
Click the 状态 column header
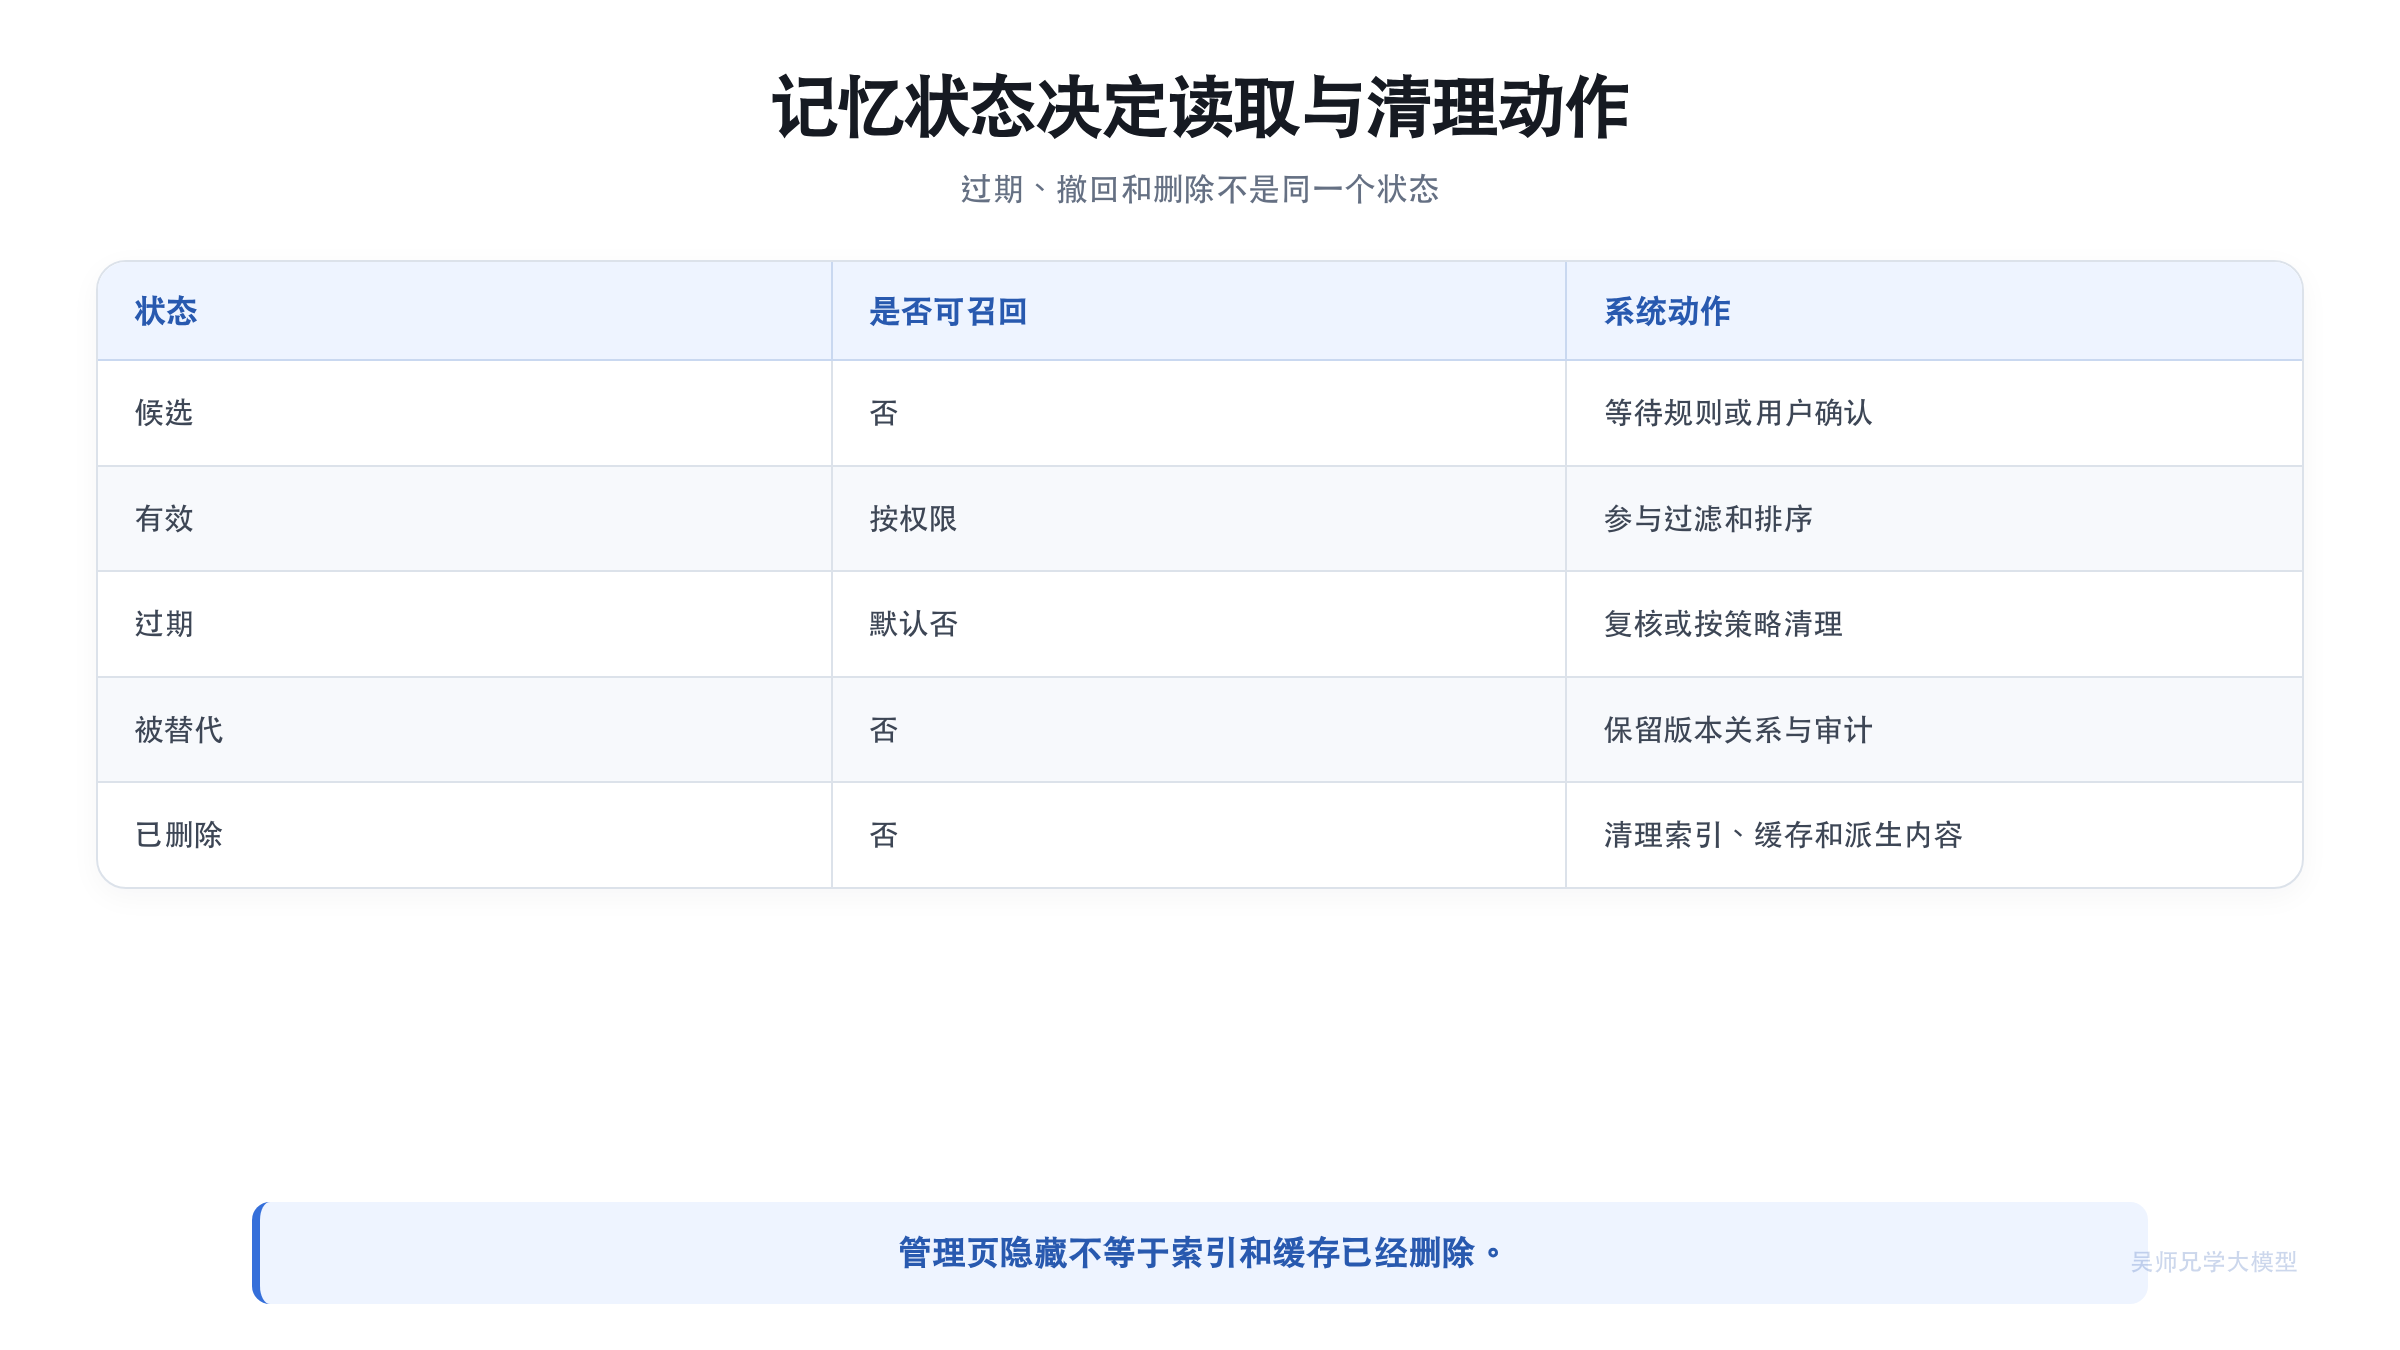465,311
